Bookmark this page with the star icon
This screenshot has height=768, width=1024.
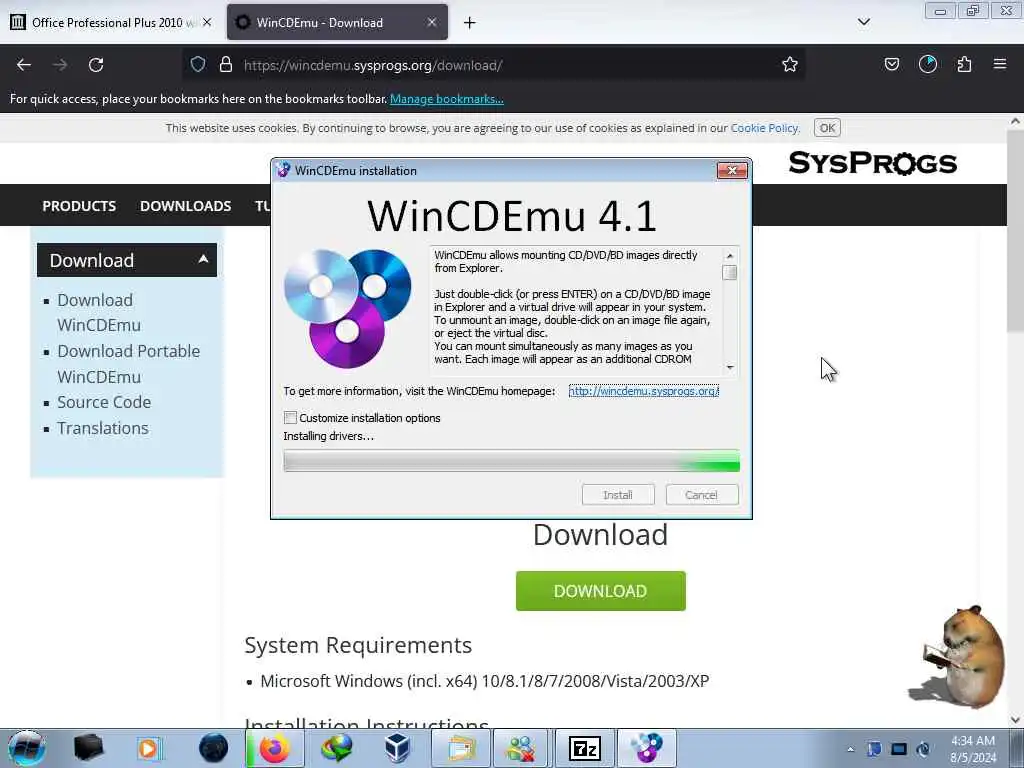point(790,65)
